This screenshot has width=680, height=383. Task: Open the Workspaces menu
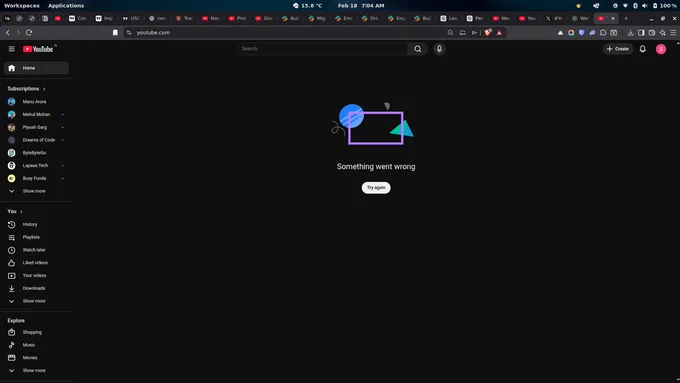click(21, 6)
